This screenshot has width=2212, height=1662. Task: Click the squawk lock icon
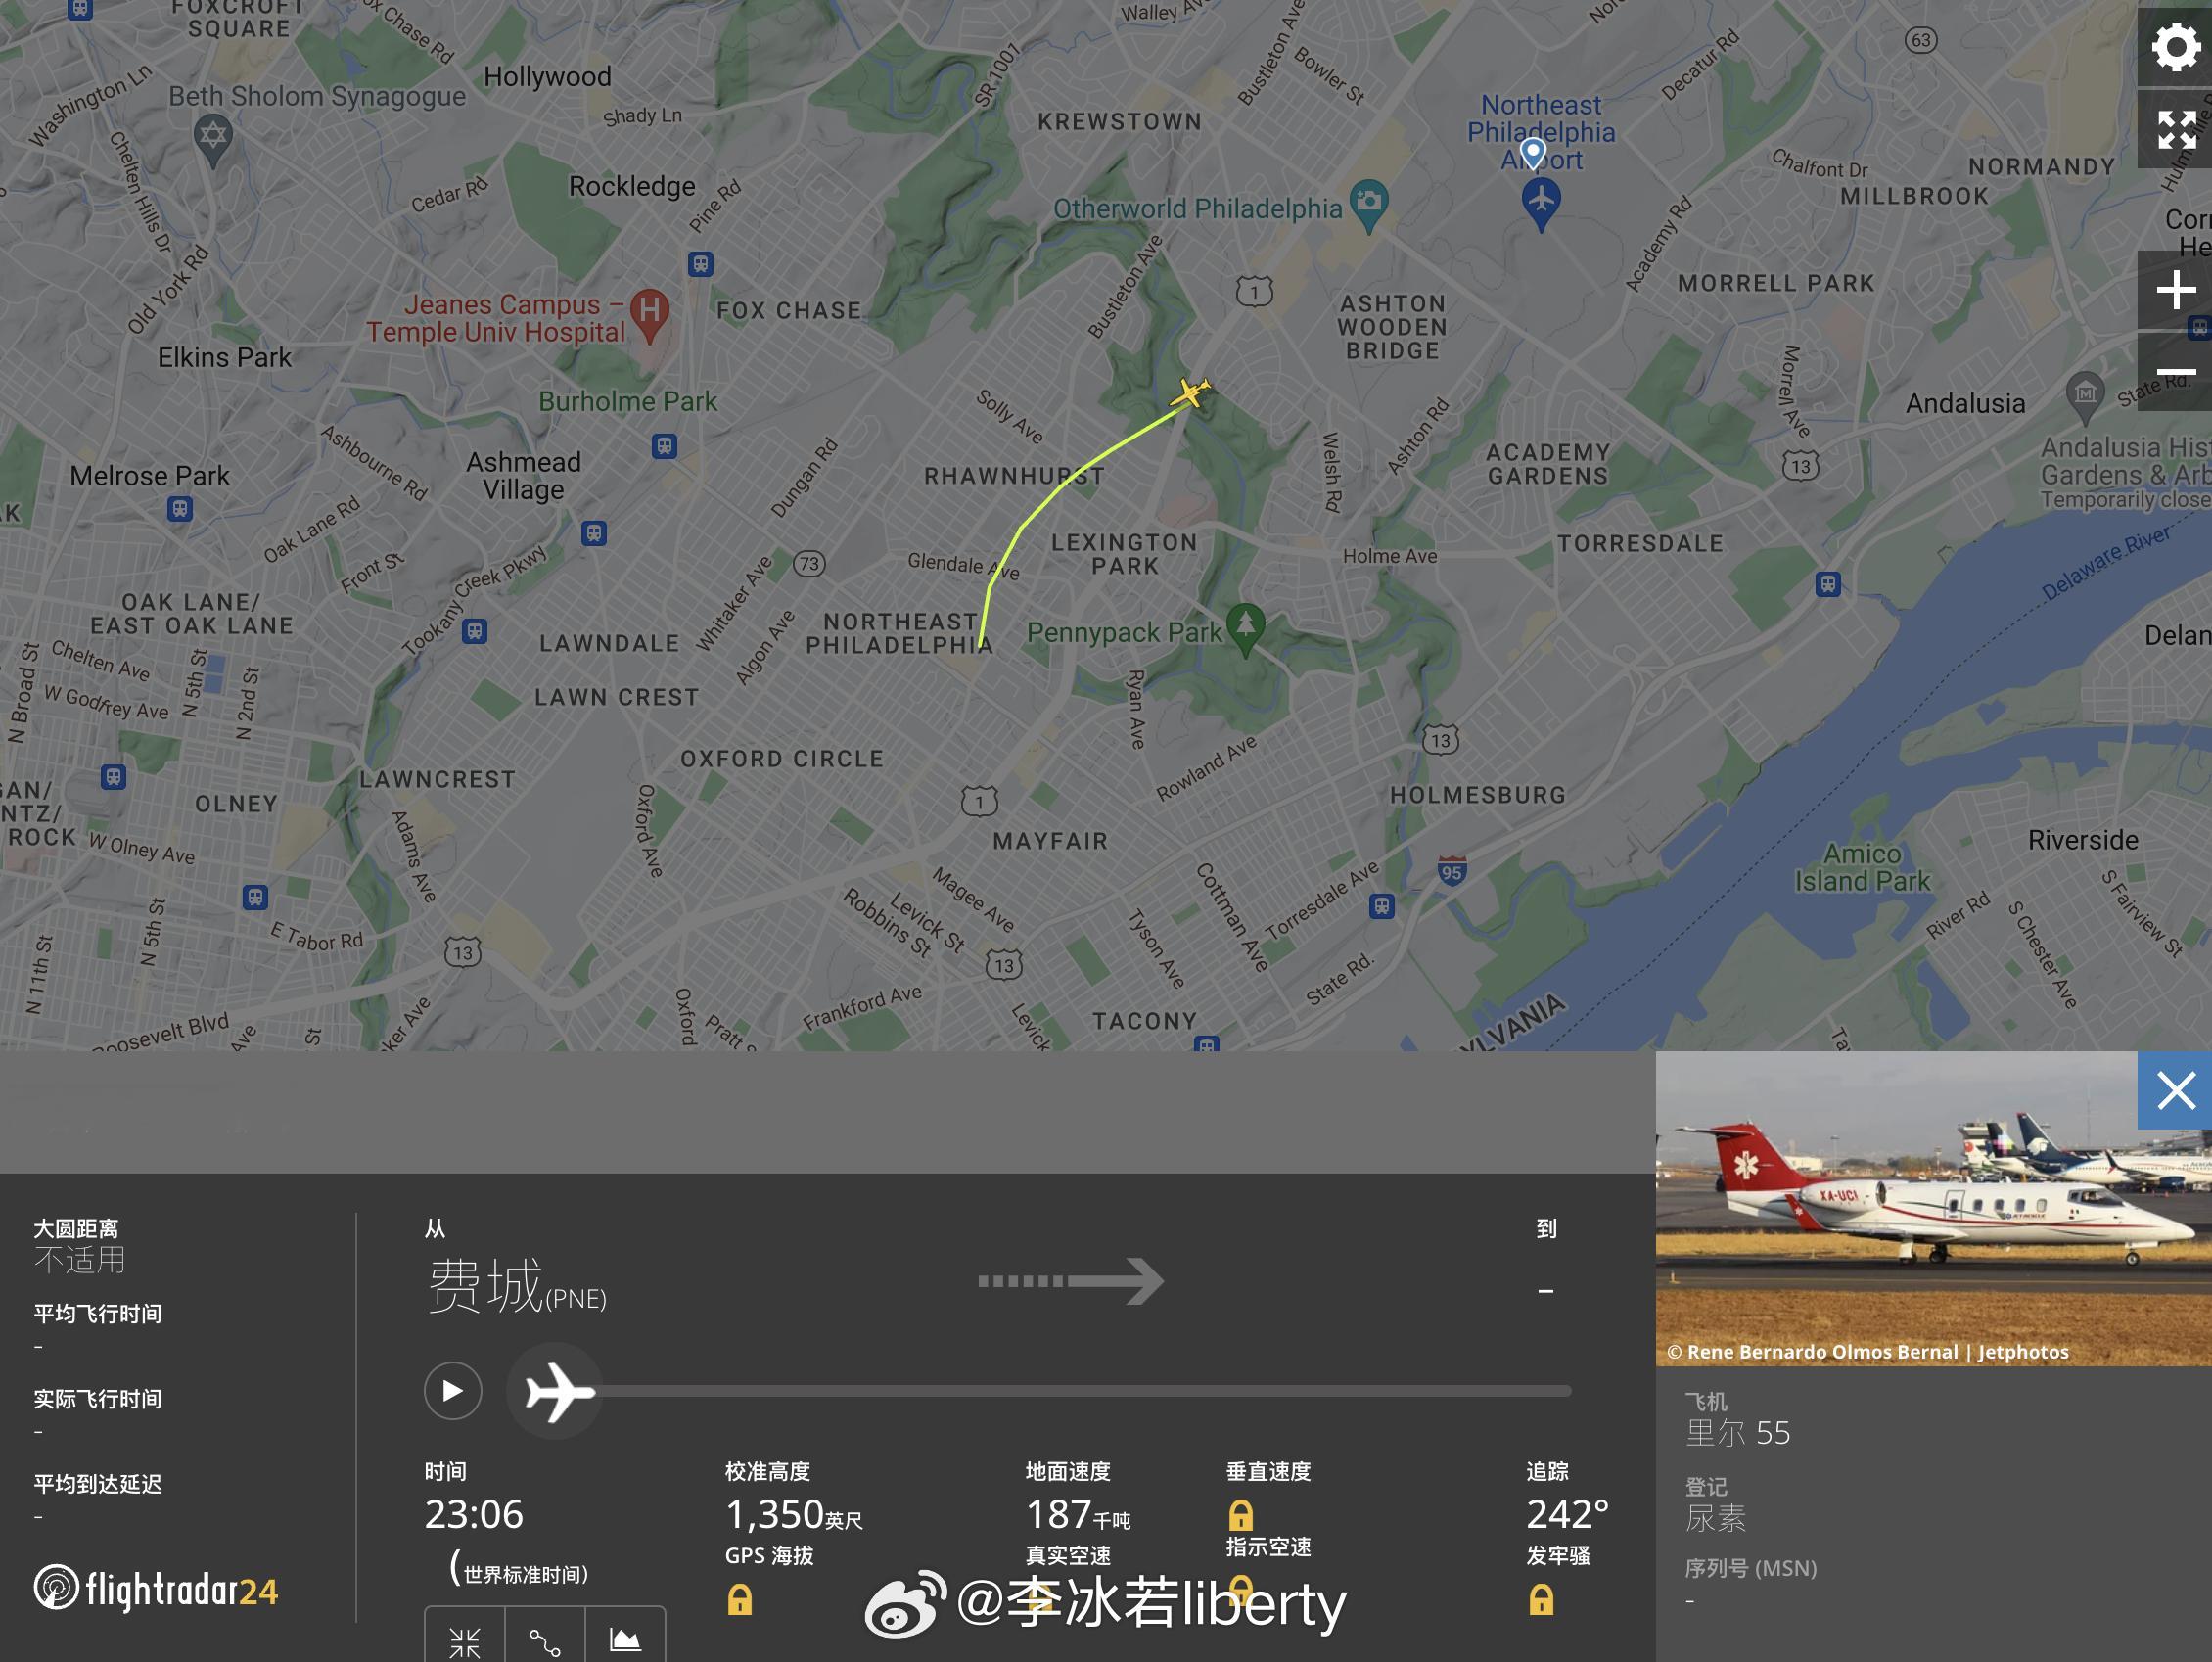click(x=1541, y=1599)
